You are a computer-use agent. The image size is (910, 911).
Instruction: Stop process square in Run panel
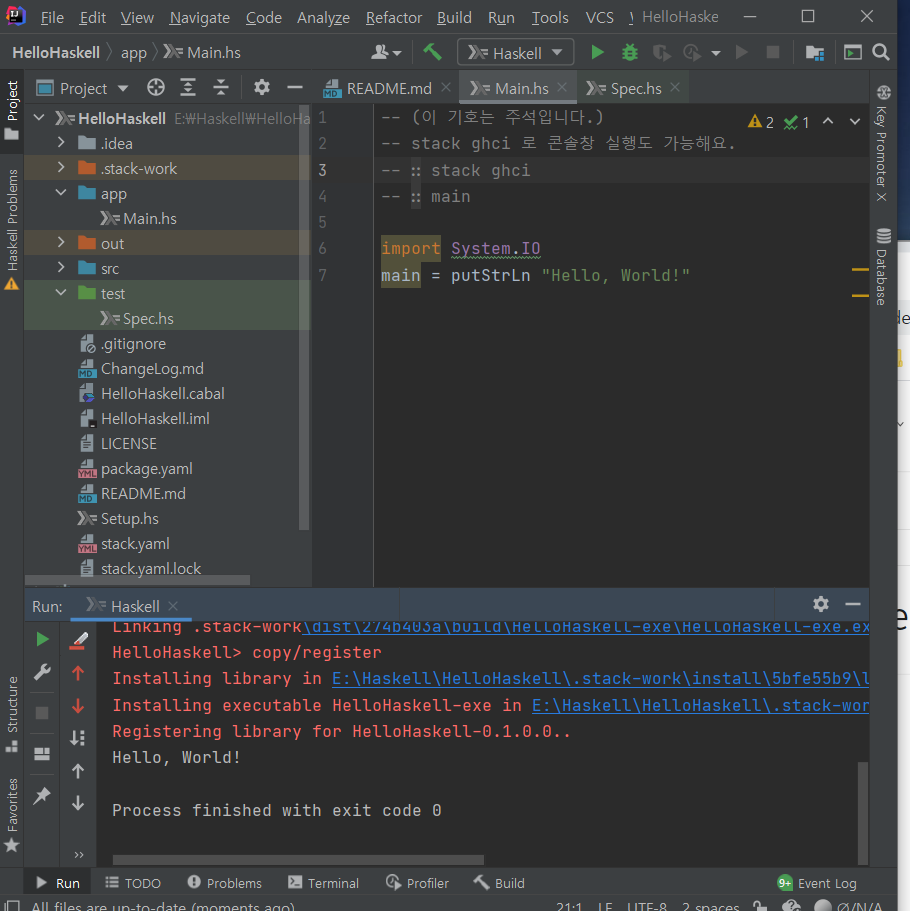42,713
